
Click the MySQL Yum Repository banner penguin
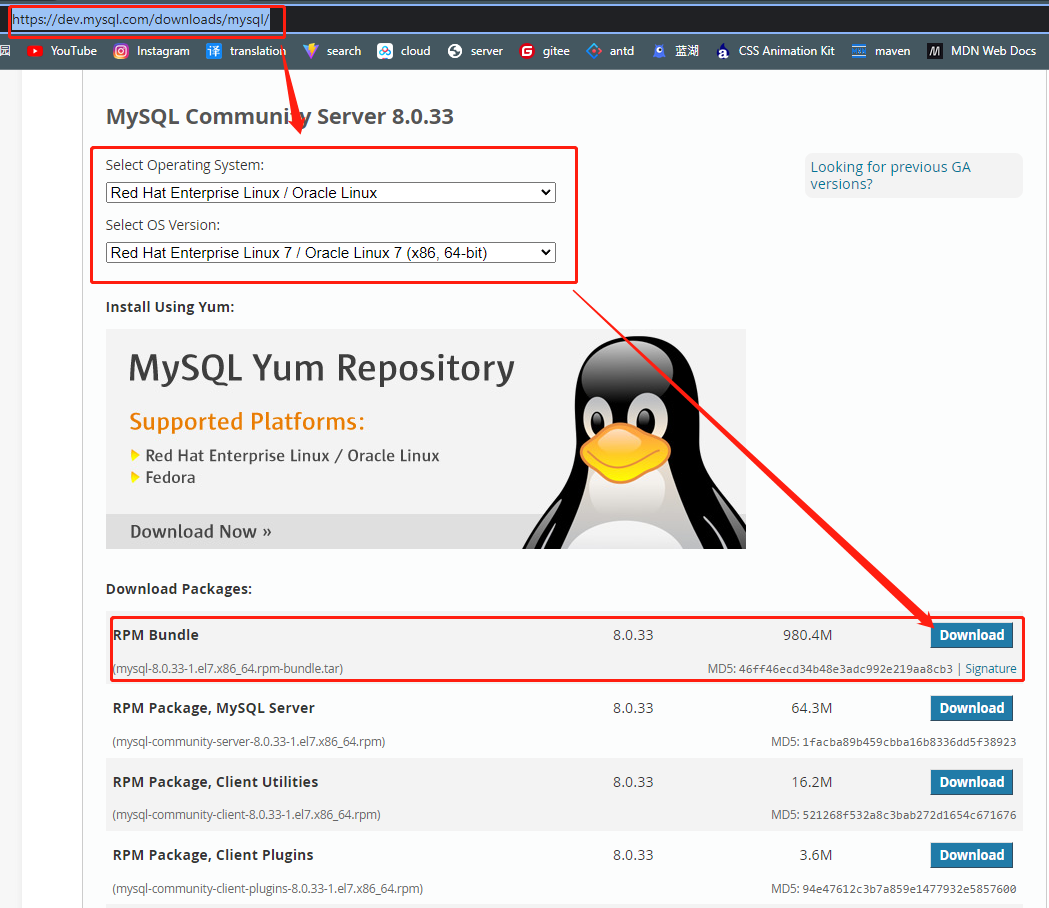[x=632, y=442]
